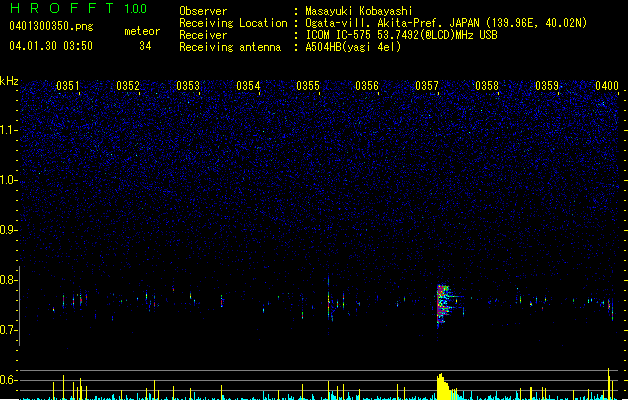This screenshot has height=400, width=629.
Task: Click time marker 0353
Action: pos(188,86)
